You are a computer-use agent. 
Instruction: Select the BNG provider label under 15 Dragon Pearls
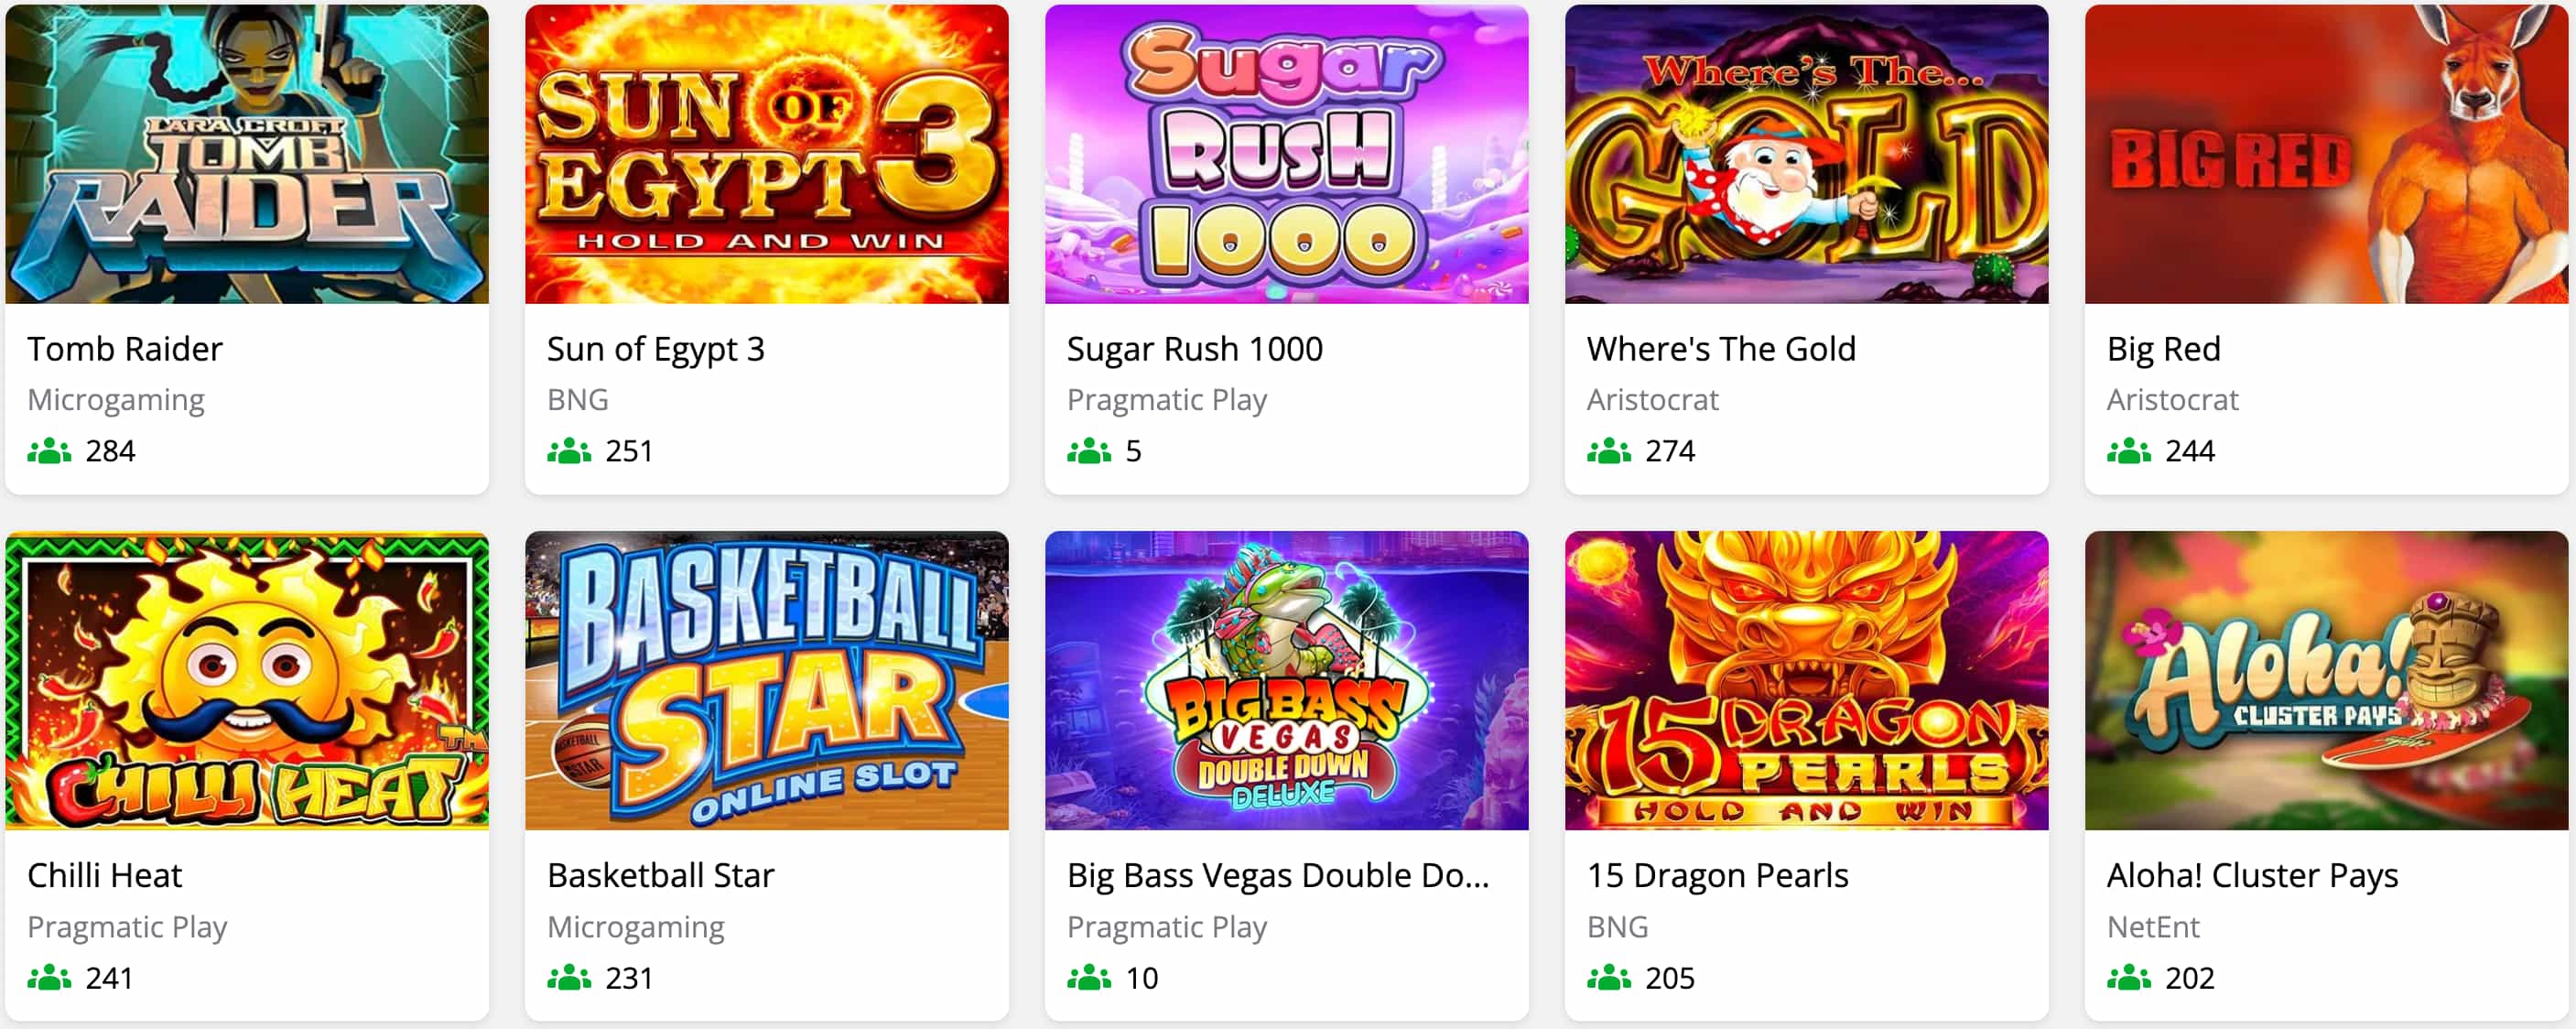[x=1615, y=927]
